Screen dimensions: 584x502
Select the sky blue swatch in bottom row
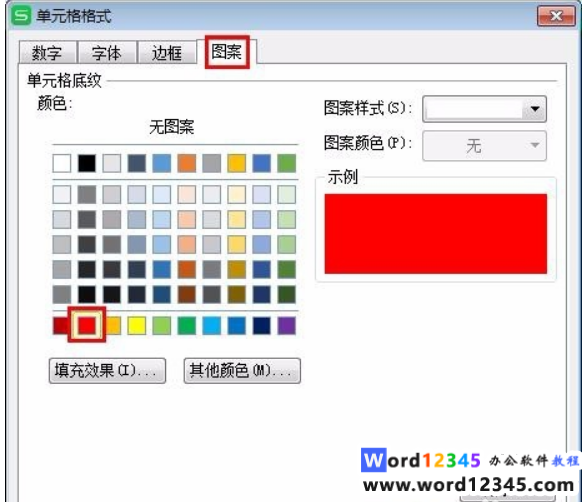pos(212,325)
